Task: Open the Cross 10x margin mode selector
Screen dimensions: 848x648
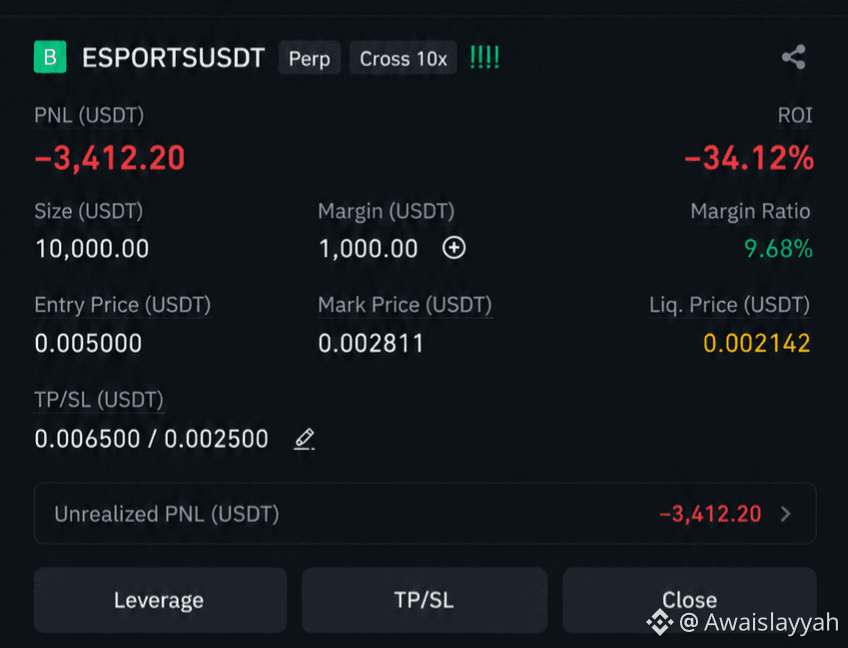Action: pyautogui.click(x=403, y=58)
